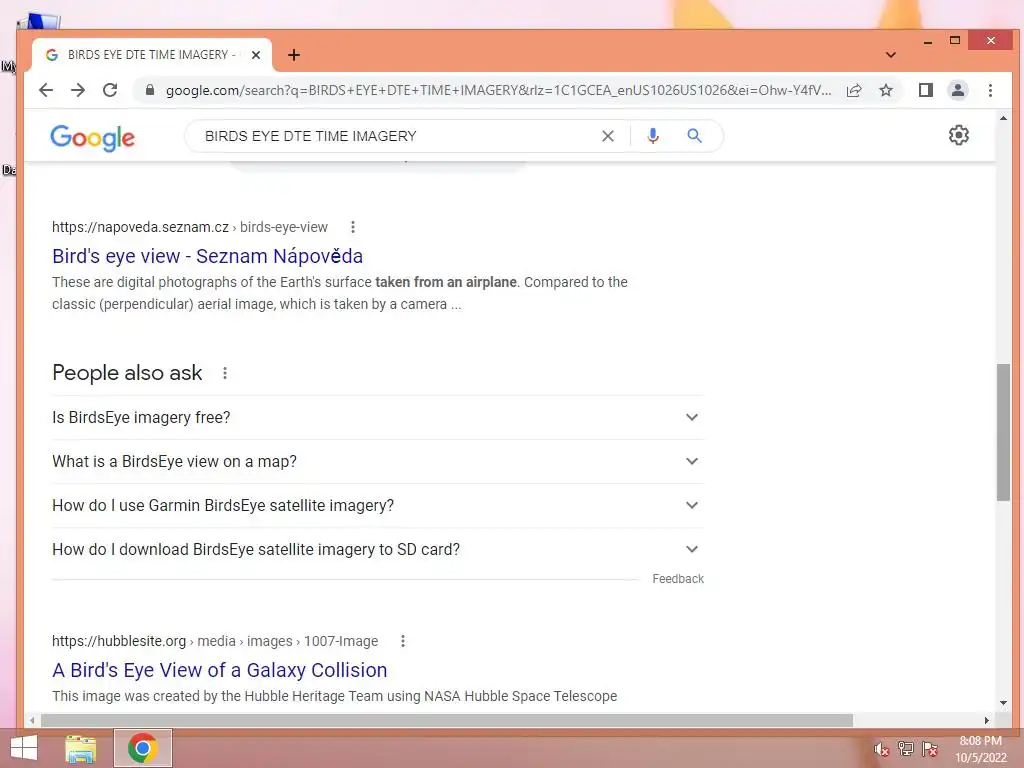Bookmark this tab with the star
This screenshot has width=1024, height=768.
coord(886,90)
